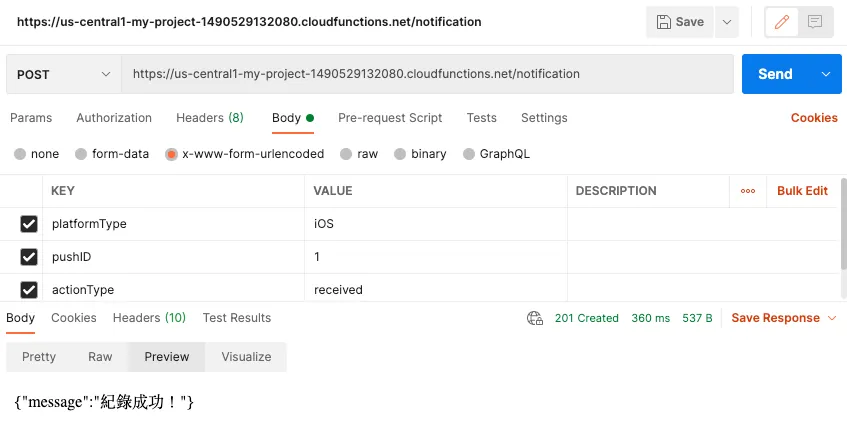Select the raw body type radio

tap(346, 154)
